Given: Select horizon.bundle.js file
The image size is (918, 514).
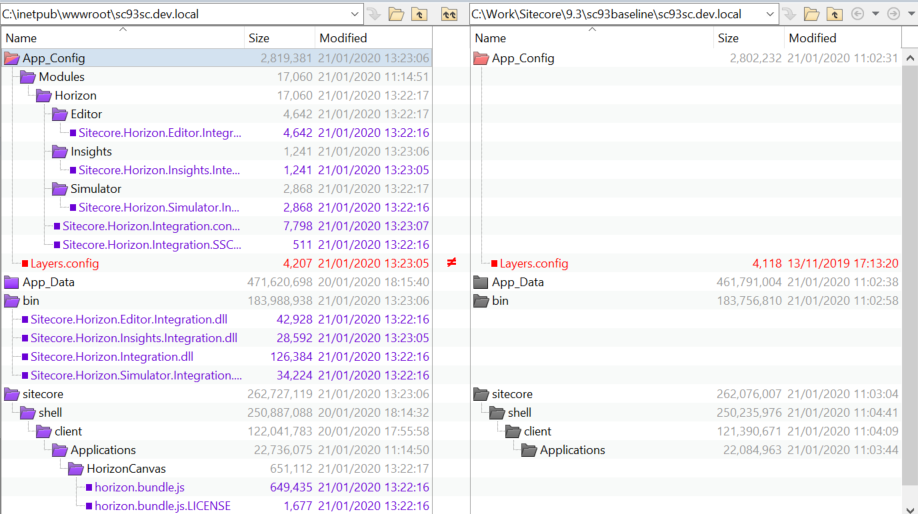Looking at the screenshot, I should (x=139, y=488).
